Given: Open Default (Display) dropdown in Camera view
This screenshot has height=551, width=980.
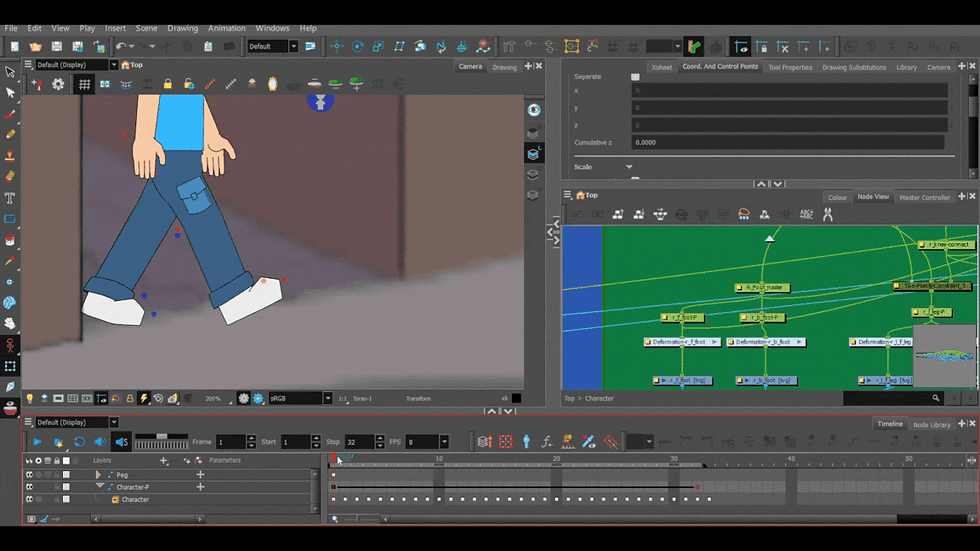Looking at the screenshot, I should 114,65.
